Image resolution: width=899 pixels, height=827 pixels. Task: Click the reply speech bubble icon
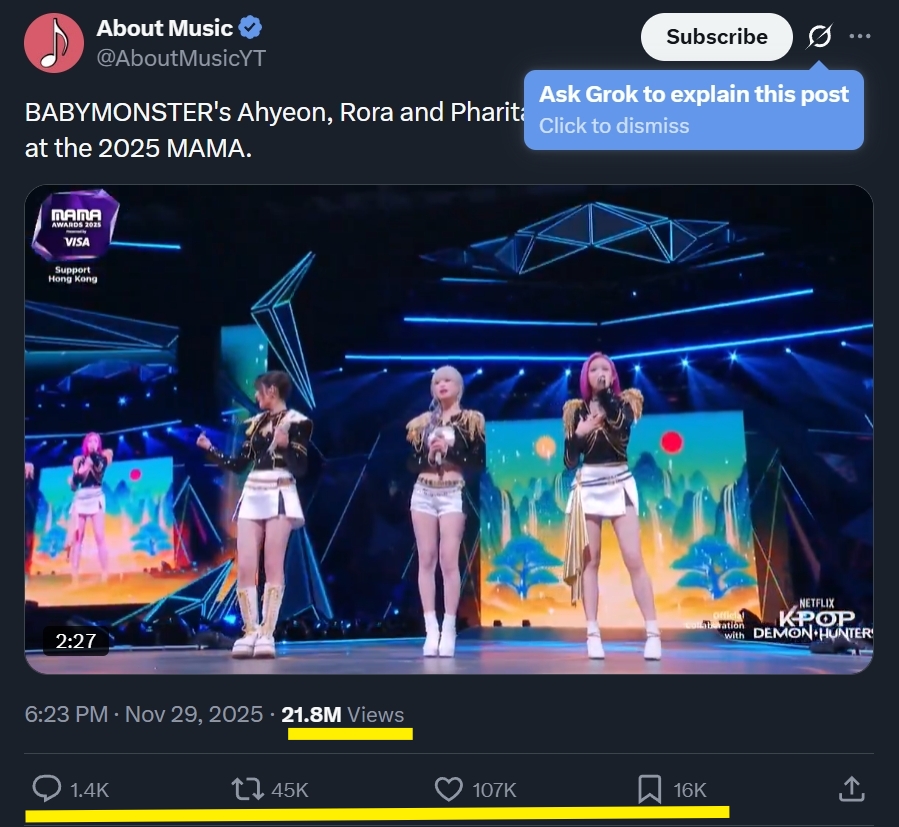(46, 790)
